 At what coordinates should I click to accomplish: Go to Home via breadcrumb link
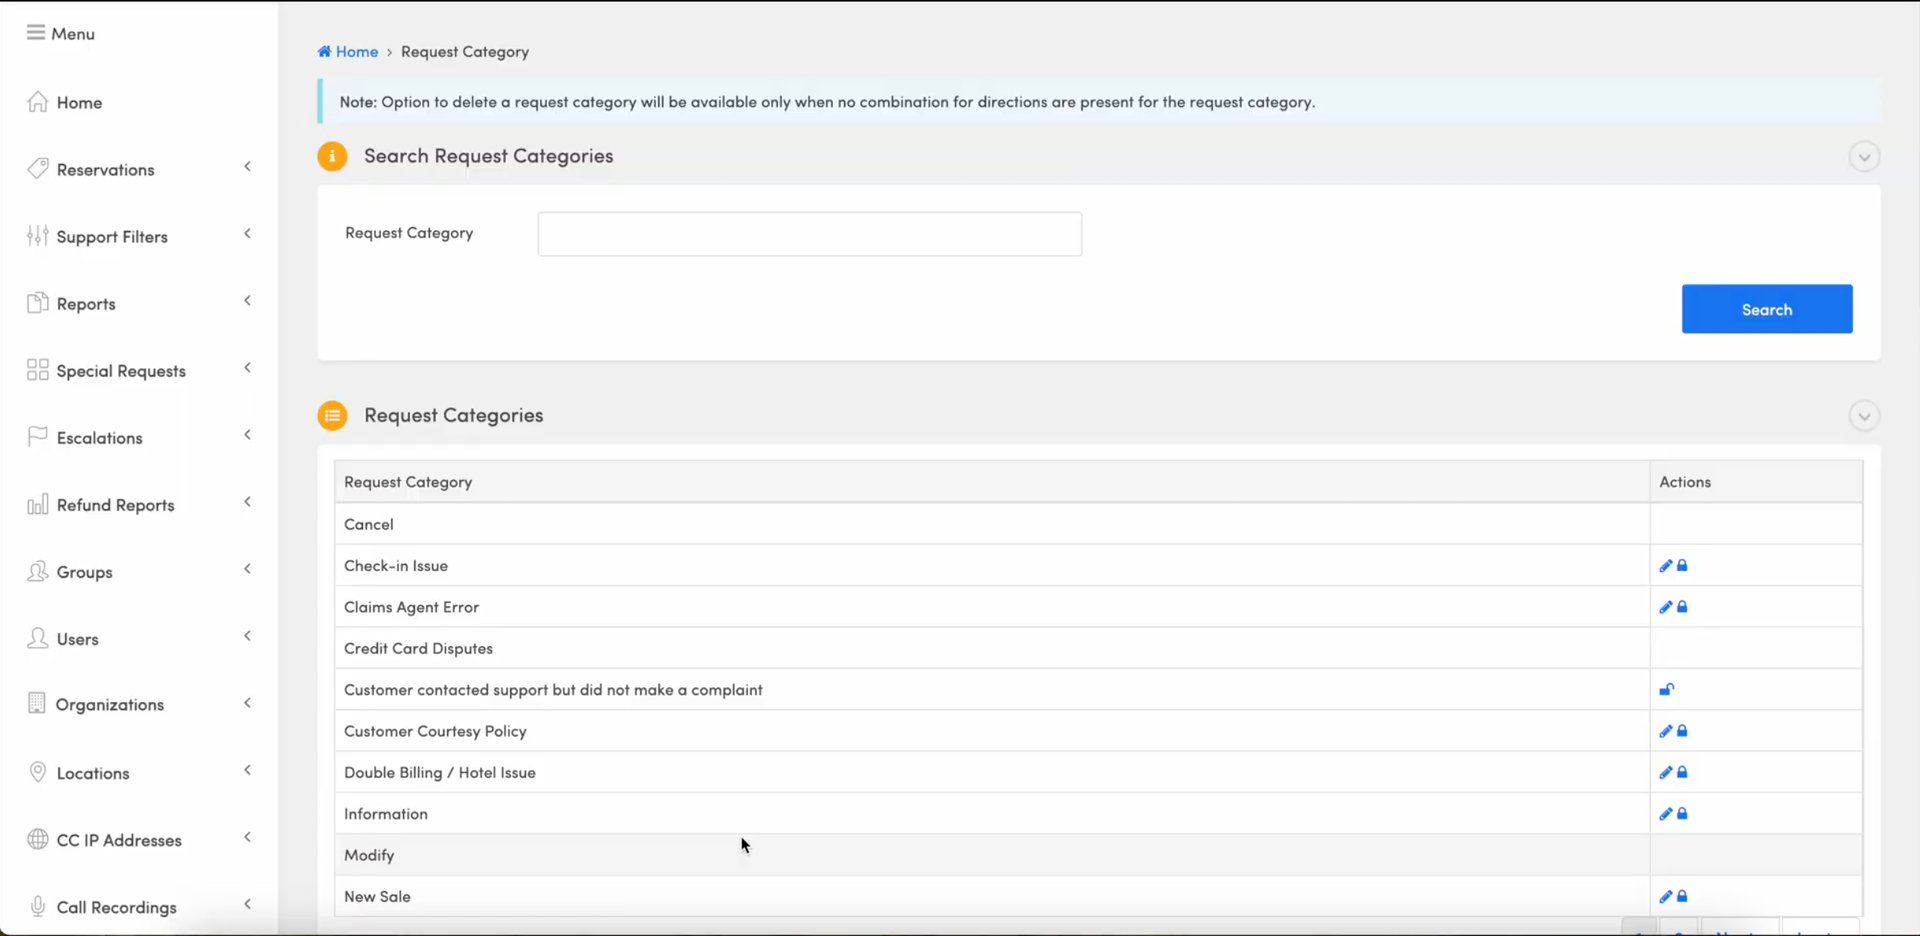(356, 52)
